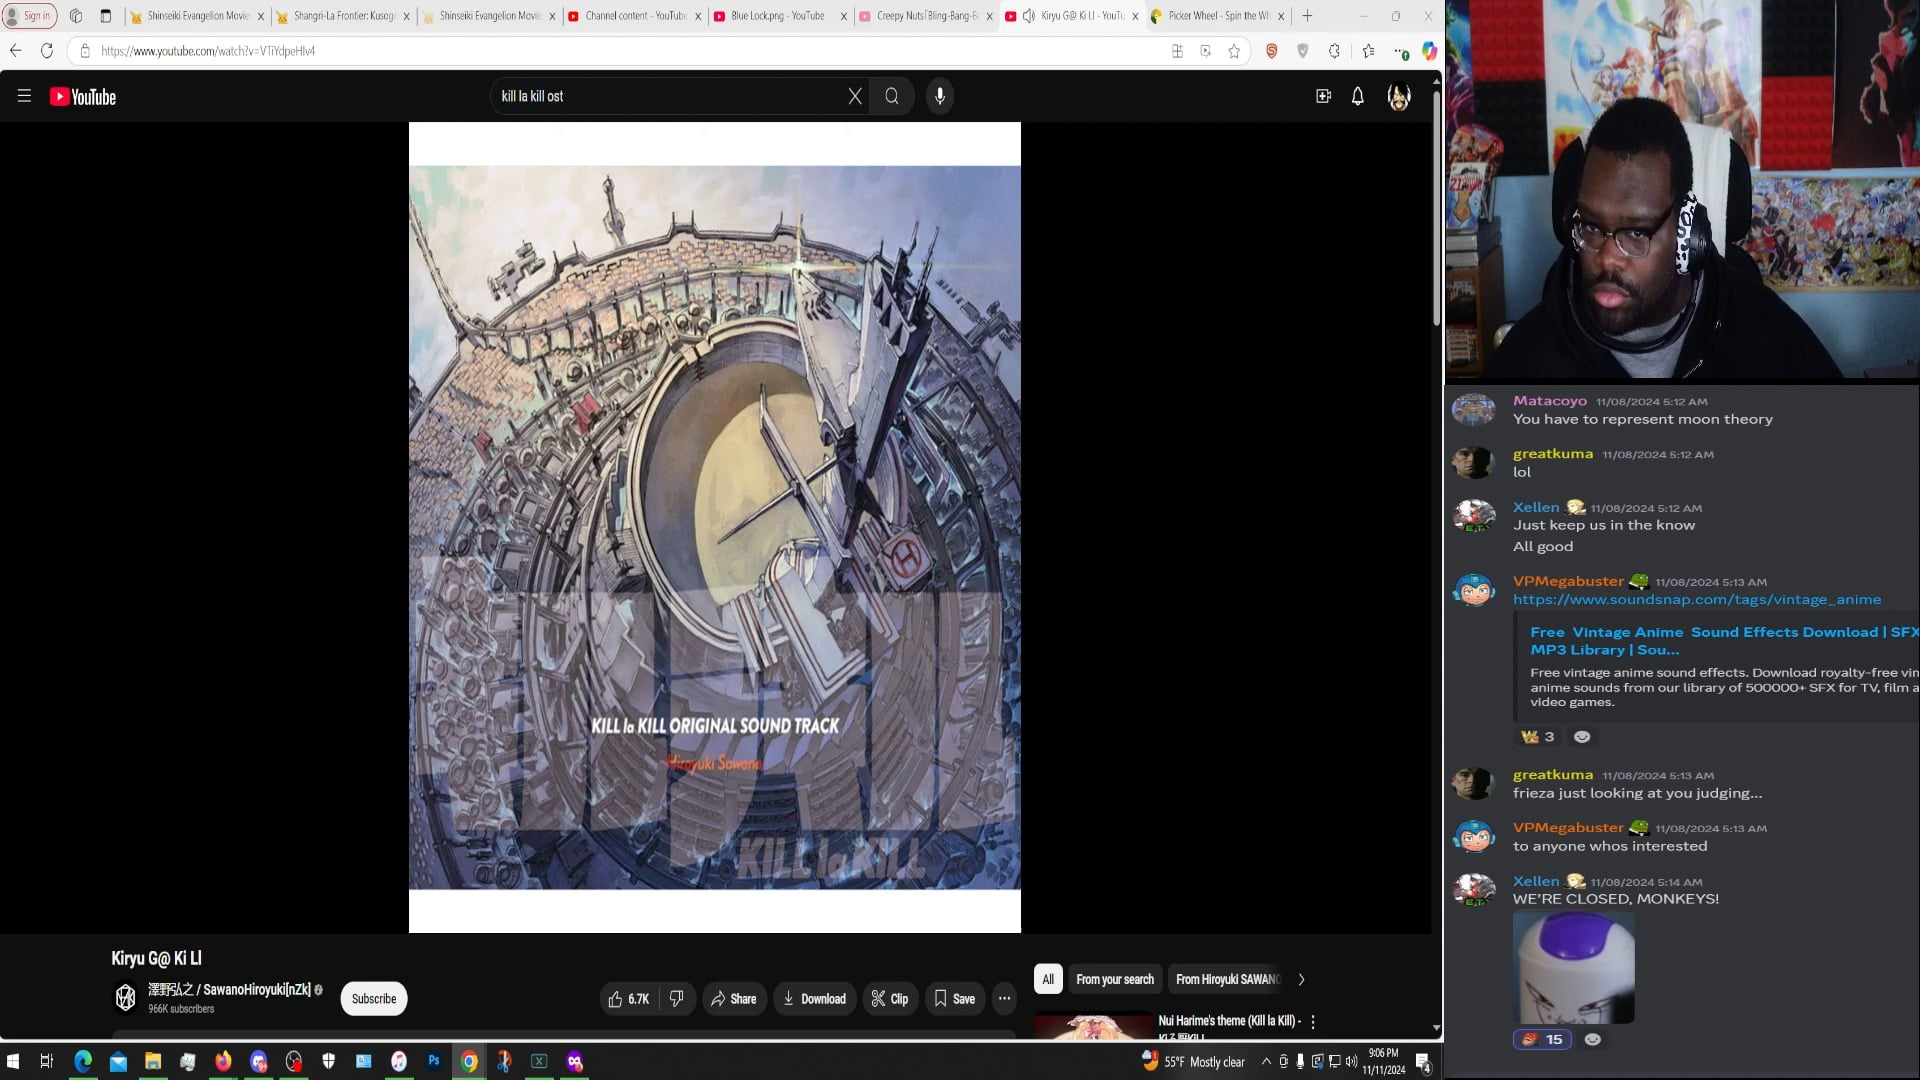1920x1080 pixels.
Task: Select the From Hiroyuki SAWANO chip
Action: [x=1228, y=980]
